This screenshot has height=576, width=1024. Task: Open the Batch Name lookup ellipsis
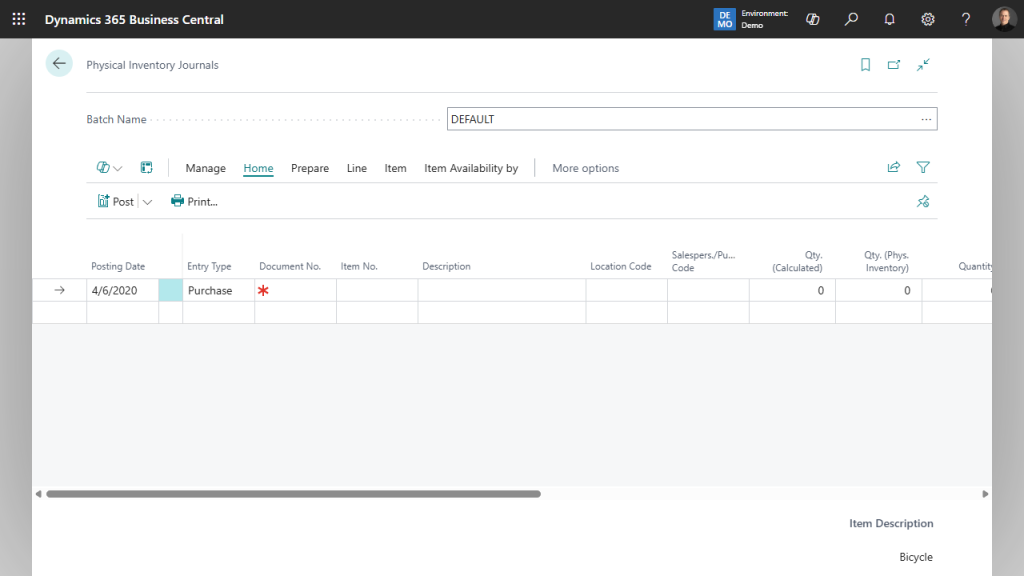point(925,118)
